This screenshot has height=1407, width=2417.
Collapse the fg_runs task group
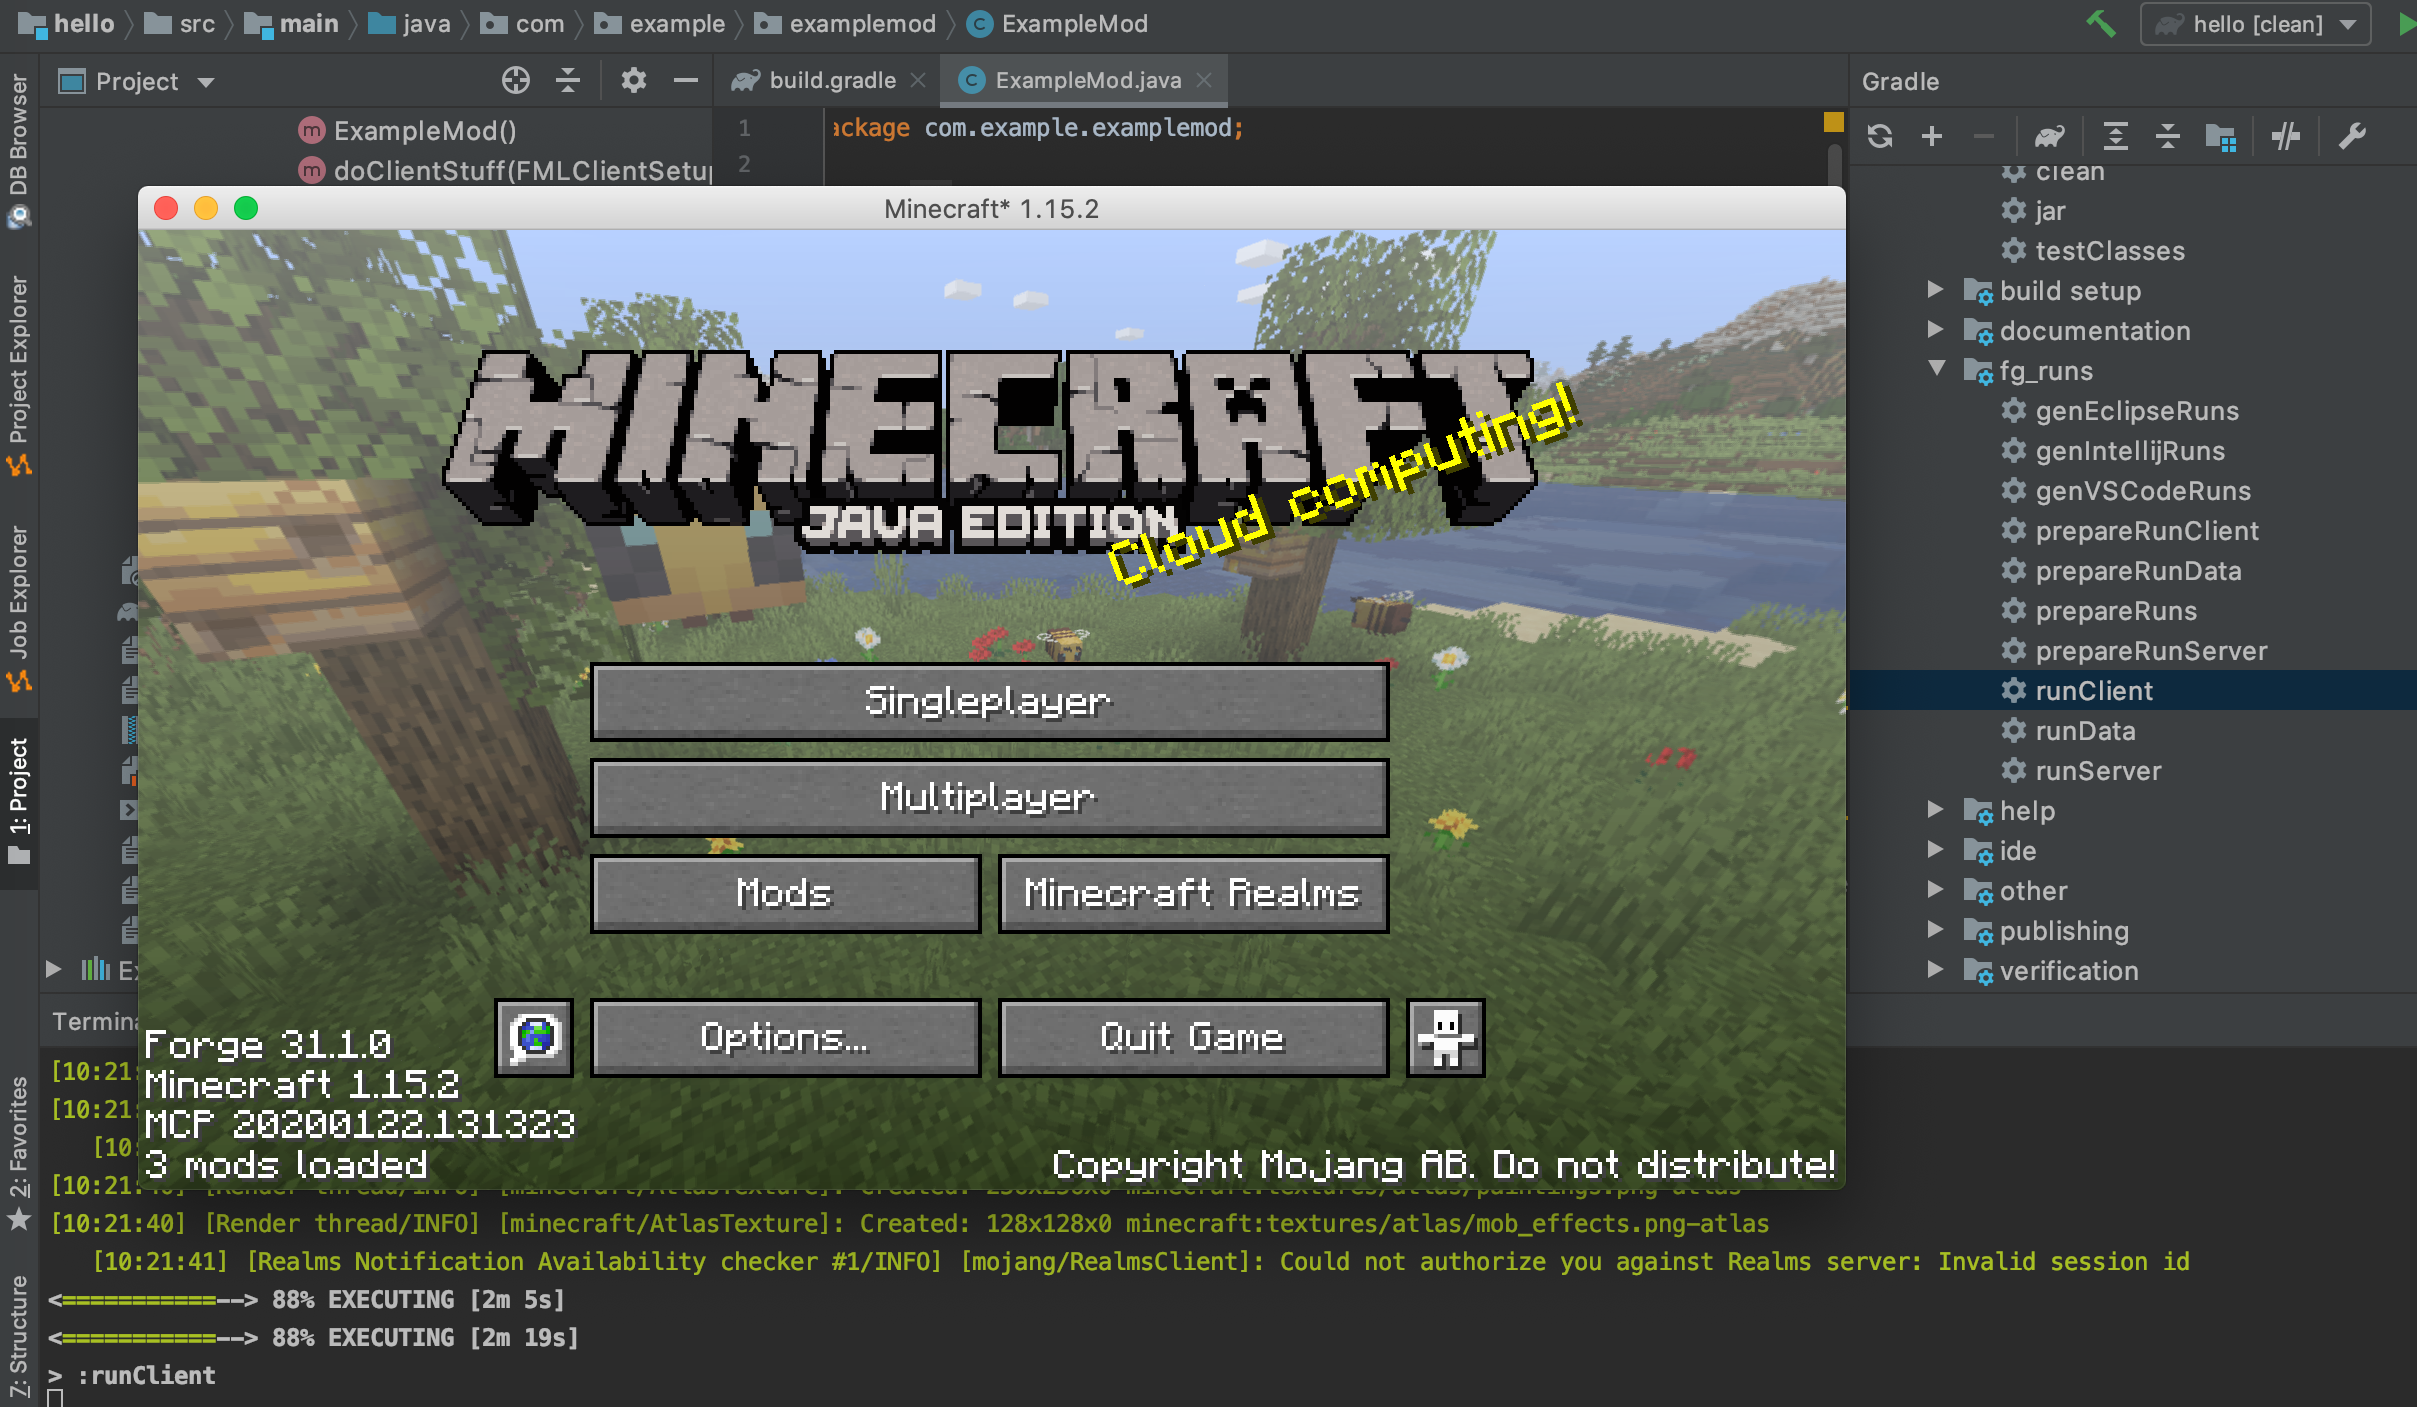click(x=1936, y=369)
